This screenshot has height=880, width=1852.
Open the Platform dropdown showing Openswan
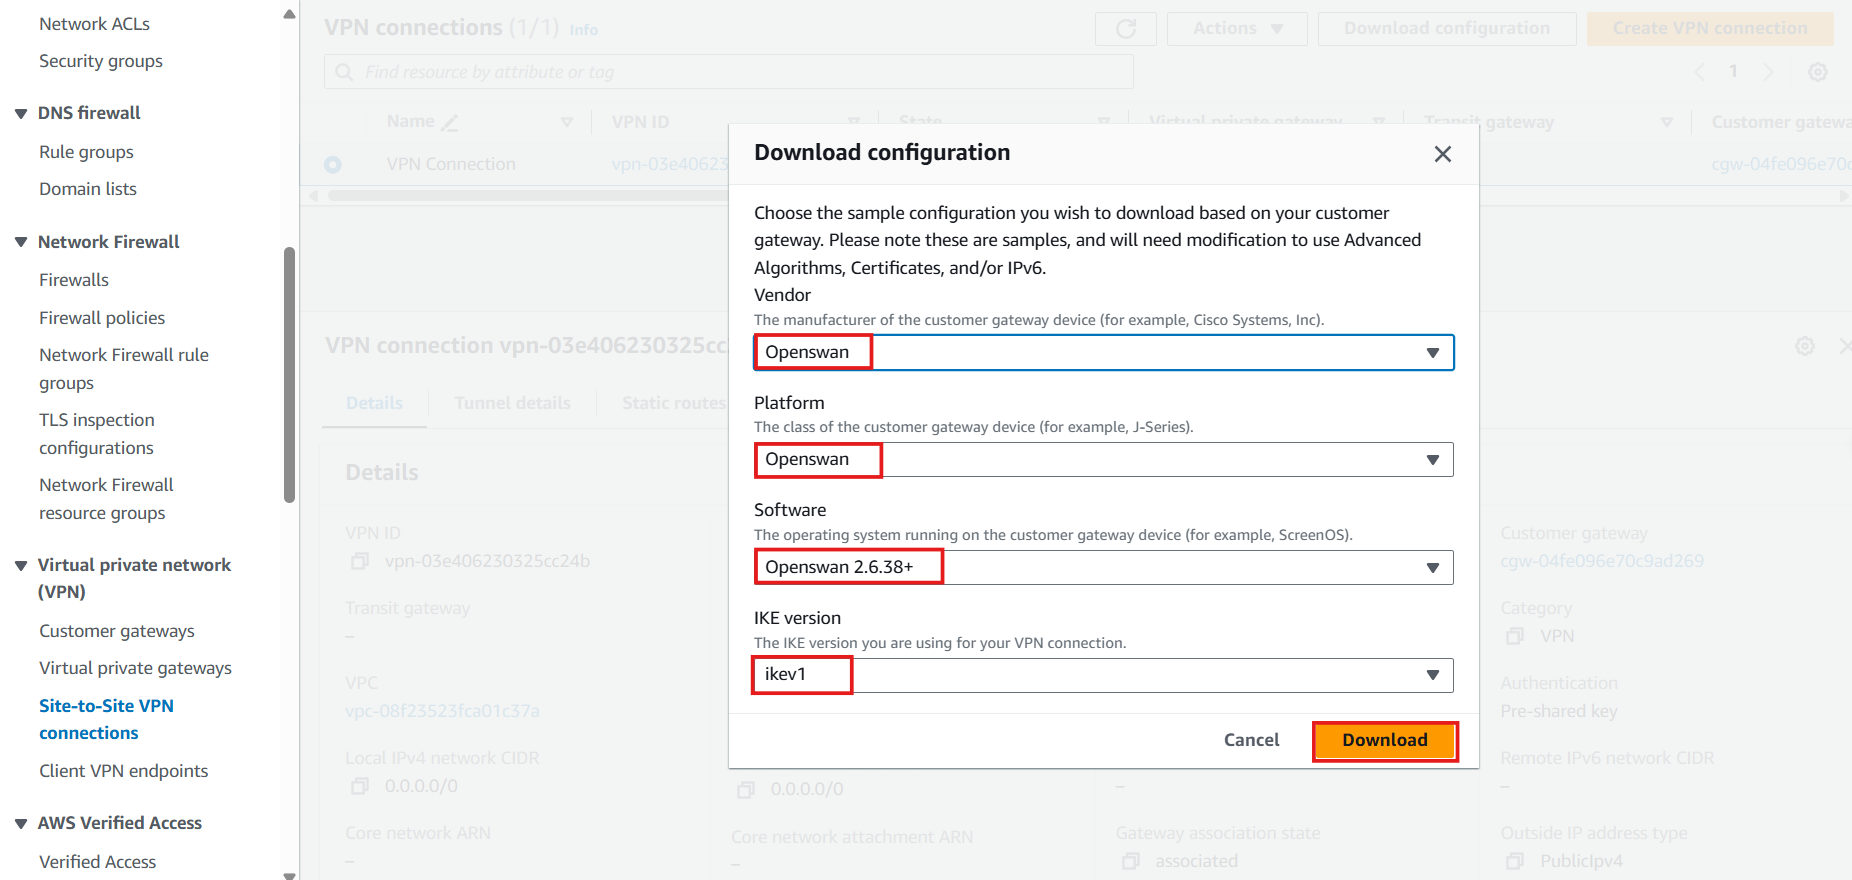click(1103, 460)
